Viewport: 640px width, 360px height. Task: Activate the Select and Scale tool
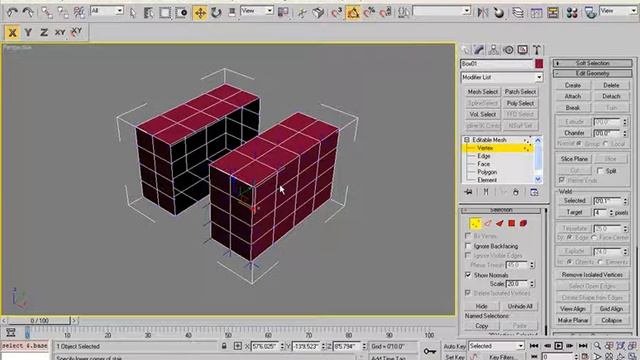pyautogui.click(x=232, y=13)
